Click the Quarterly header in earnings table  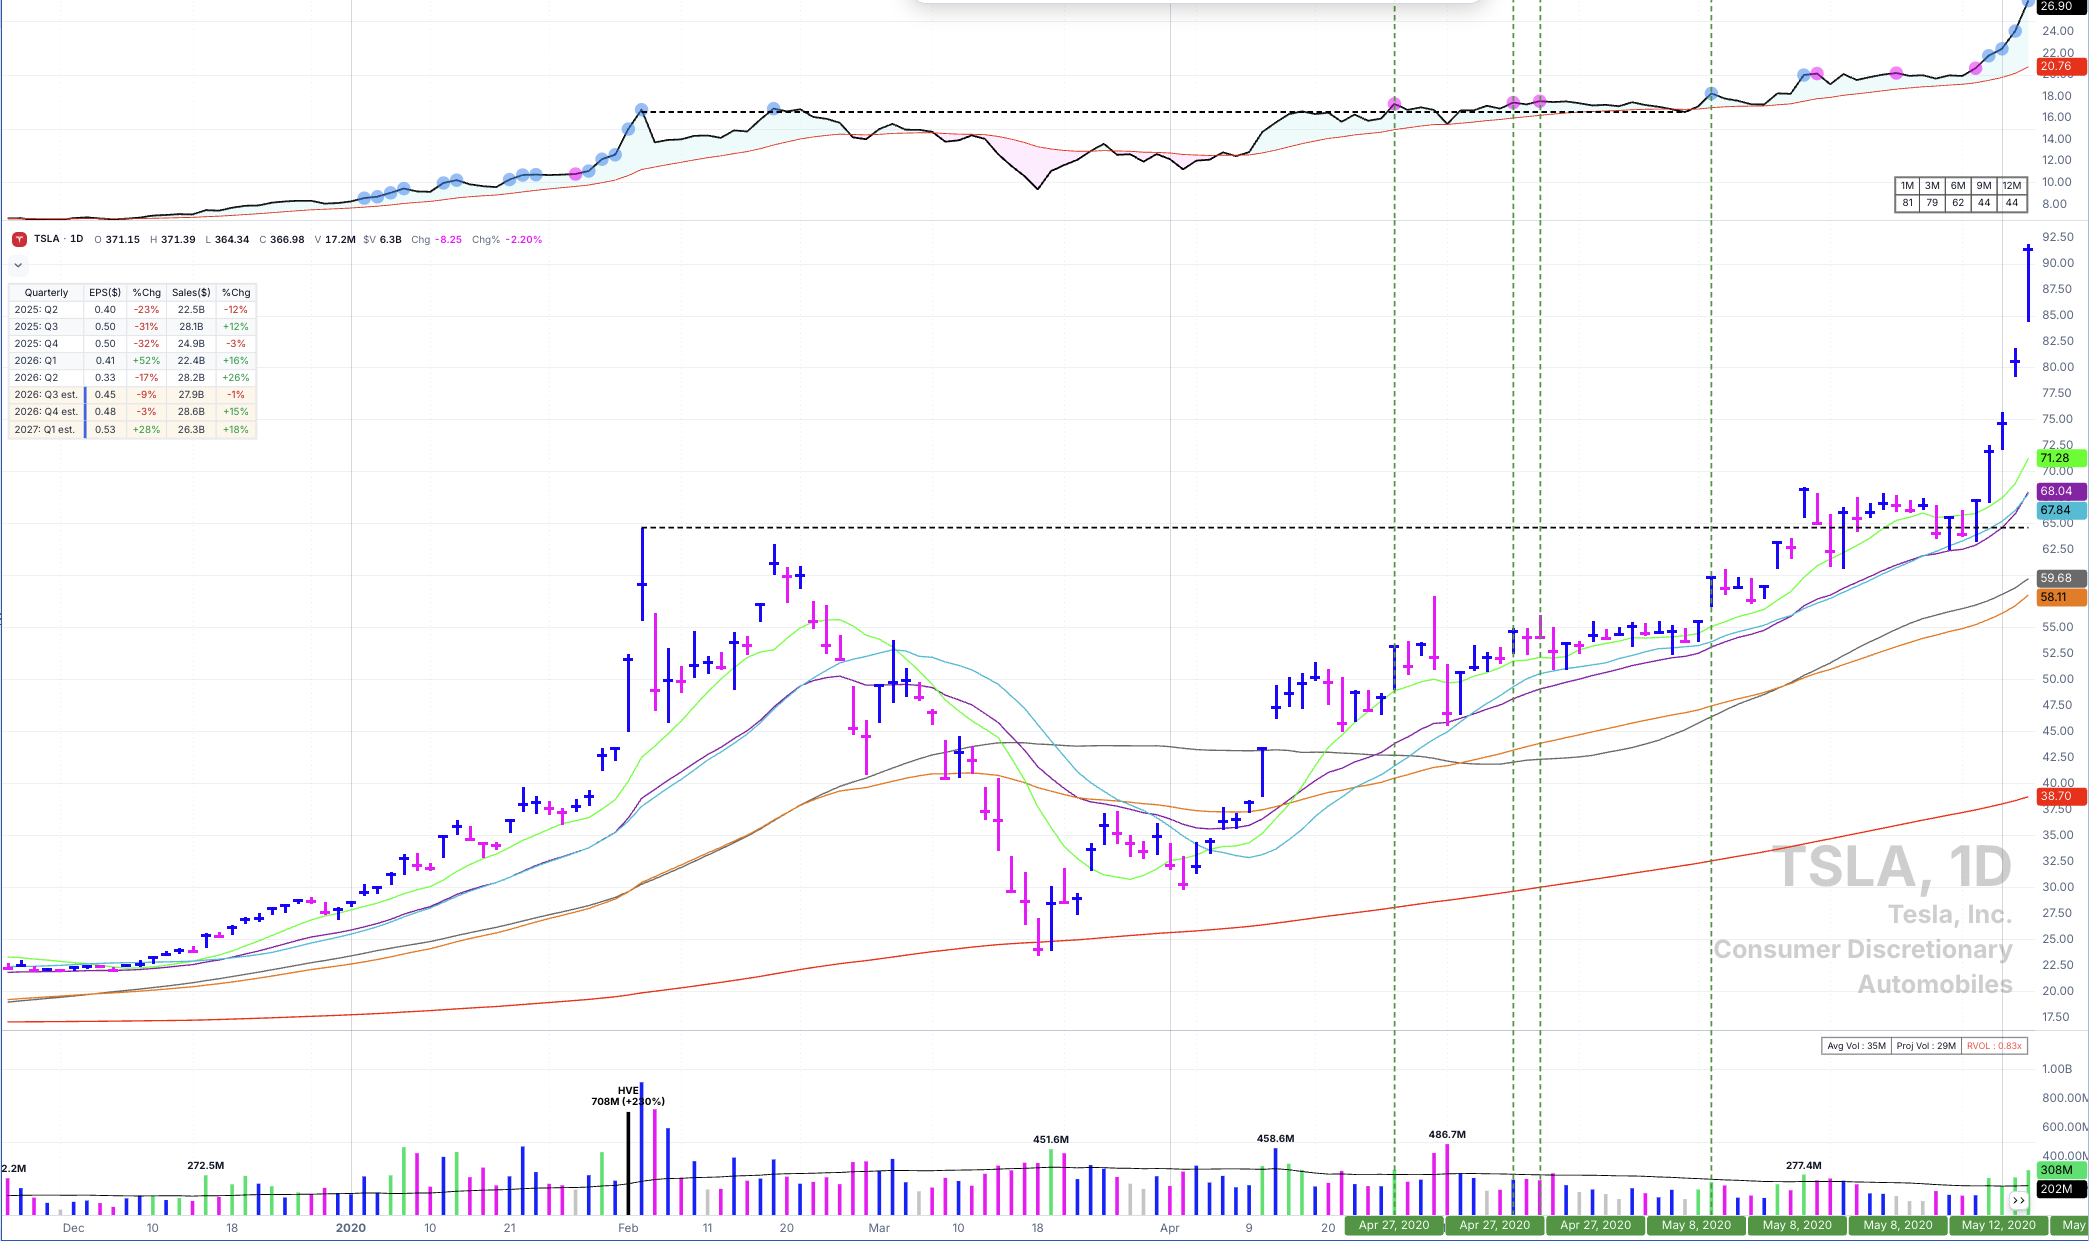(47, 293)
